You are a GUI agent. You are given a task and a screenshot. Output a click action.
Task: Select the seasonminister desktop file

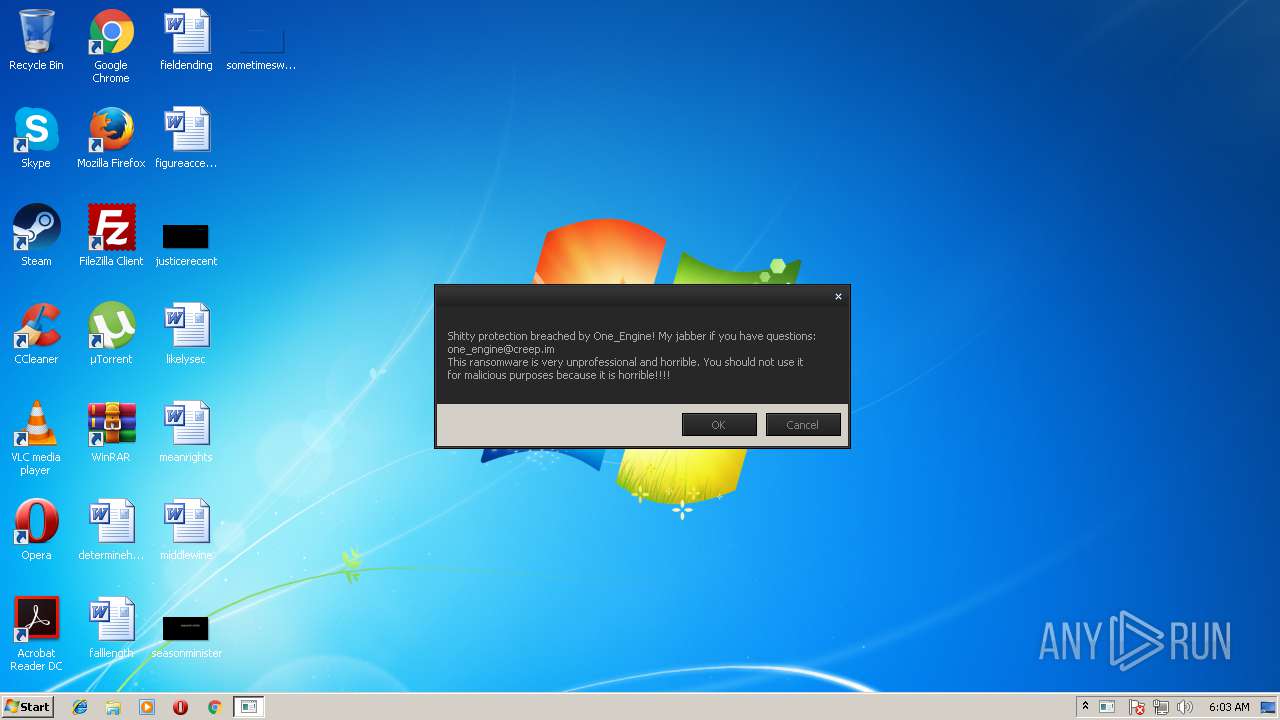[x=186, y=636]
